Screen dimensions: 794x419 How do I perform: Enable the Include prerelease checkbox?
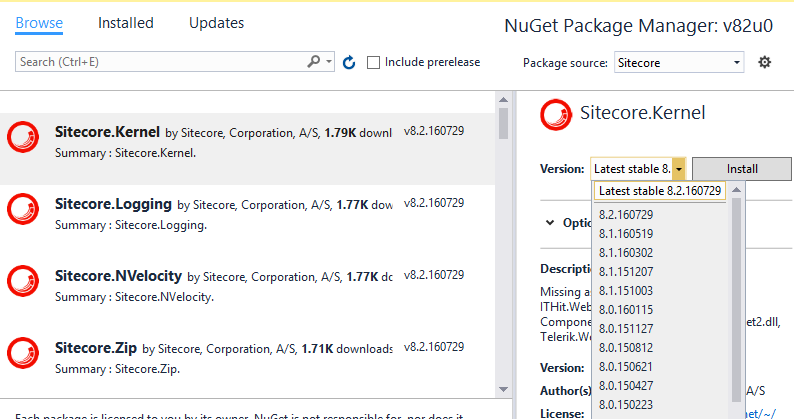[373, 62]
